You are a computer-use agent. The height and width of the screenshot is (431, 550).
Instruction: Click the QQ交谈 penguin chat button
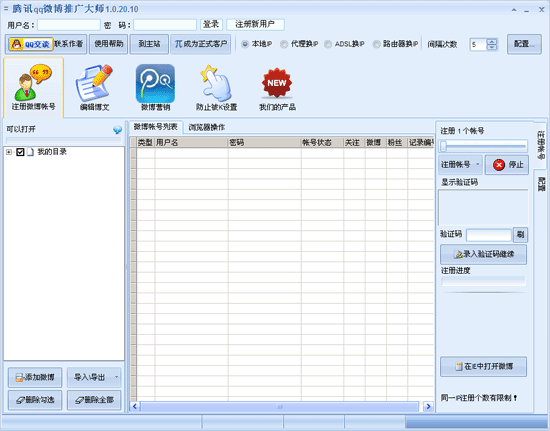(31, 44)
